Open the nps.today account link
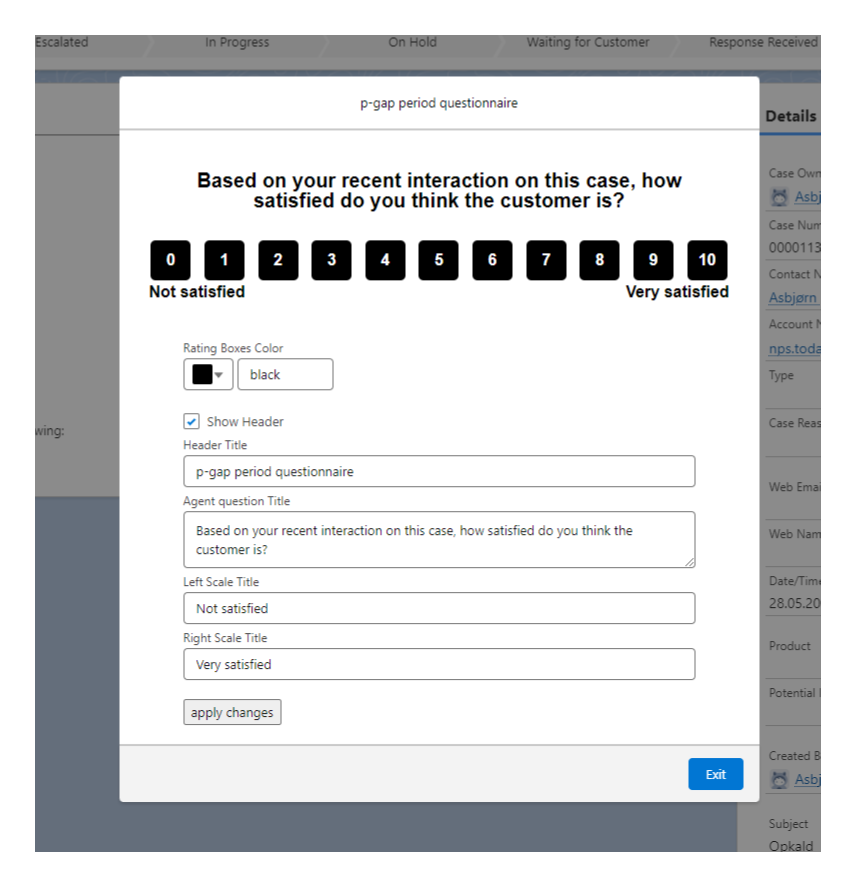 point(796,348)
